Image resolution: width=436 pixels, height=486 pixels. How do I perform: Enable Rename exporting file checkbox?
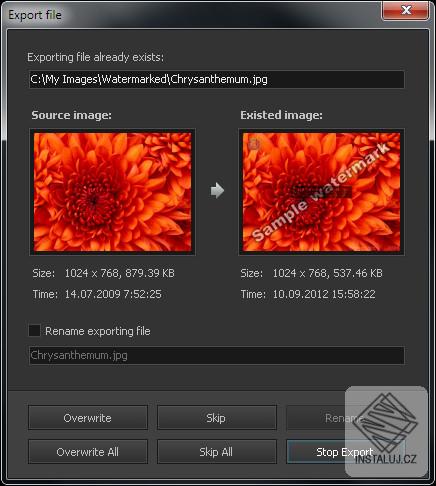click(35, 331)
